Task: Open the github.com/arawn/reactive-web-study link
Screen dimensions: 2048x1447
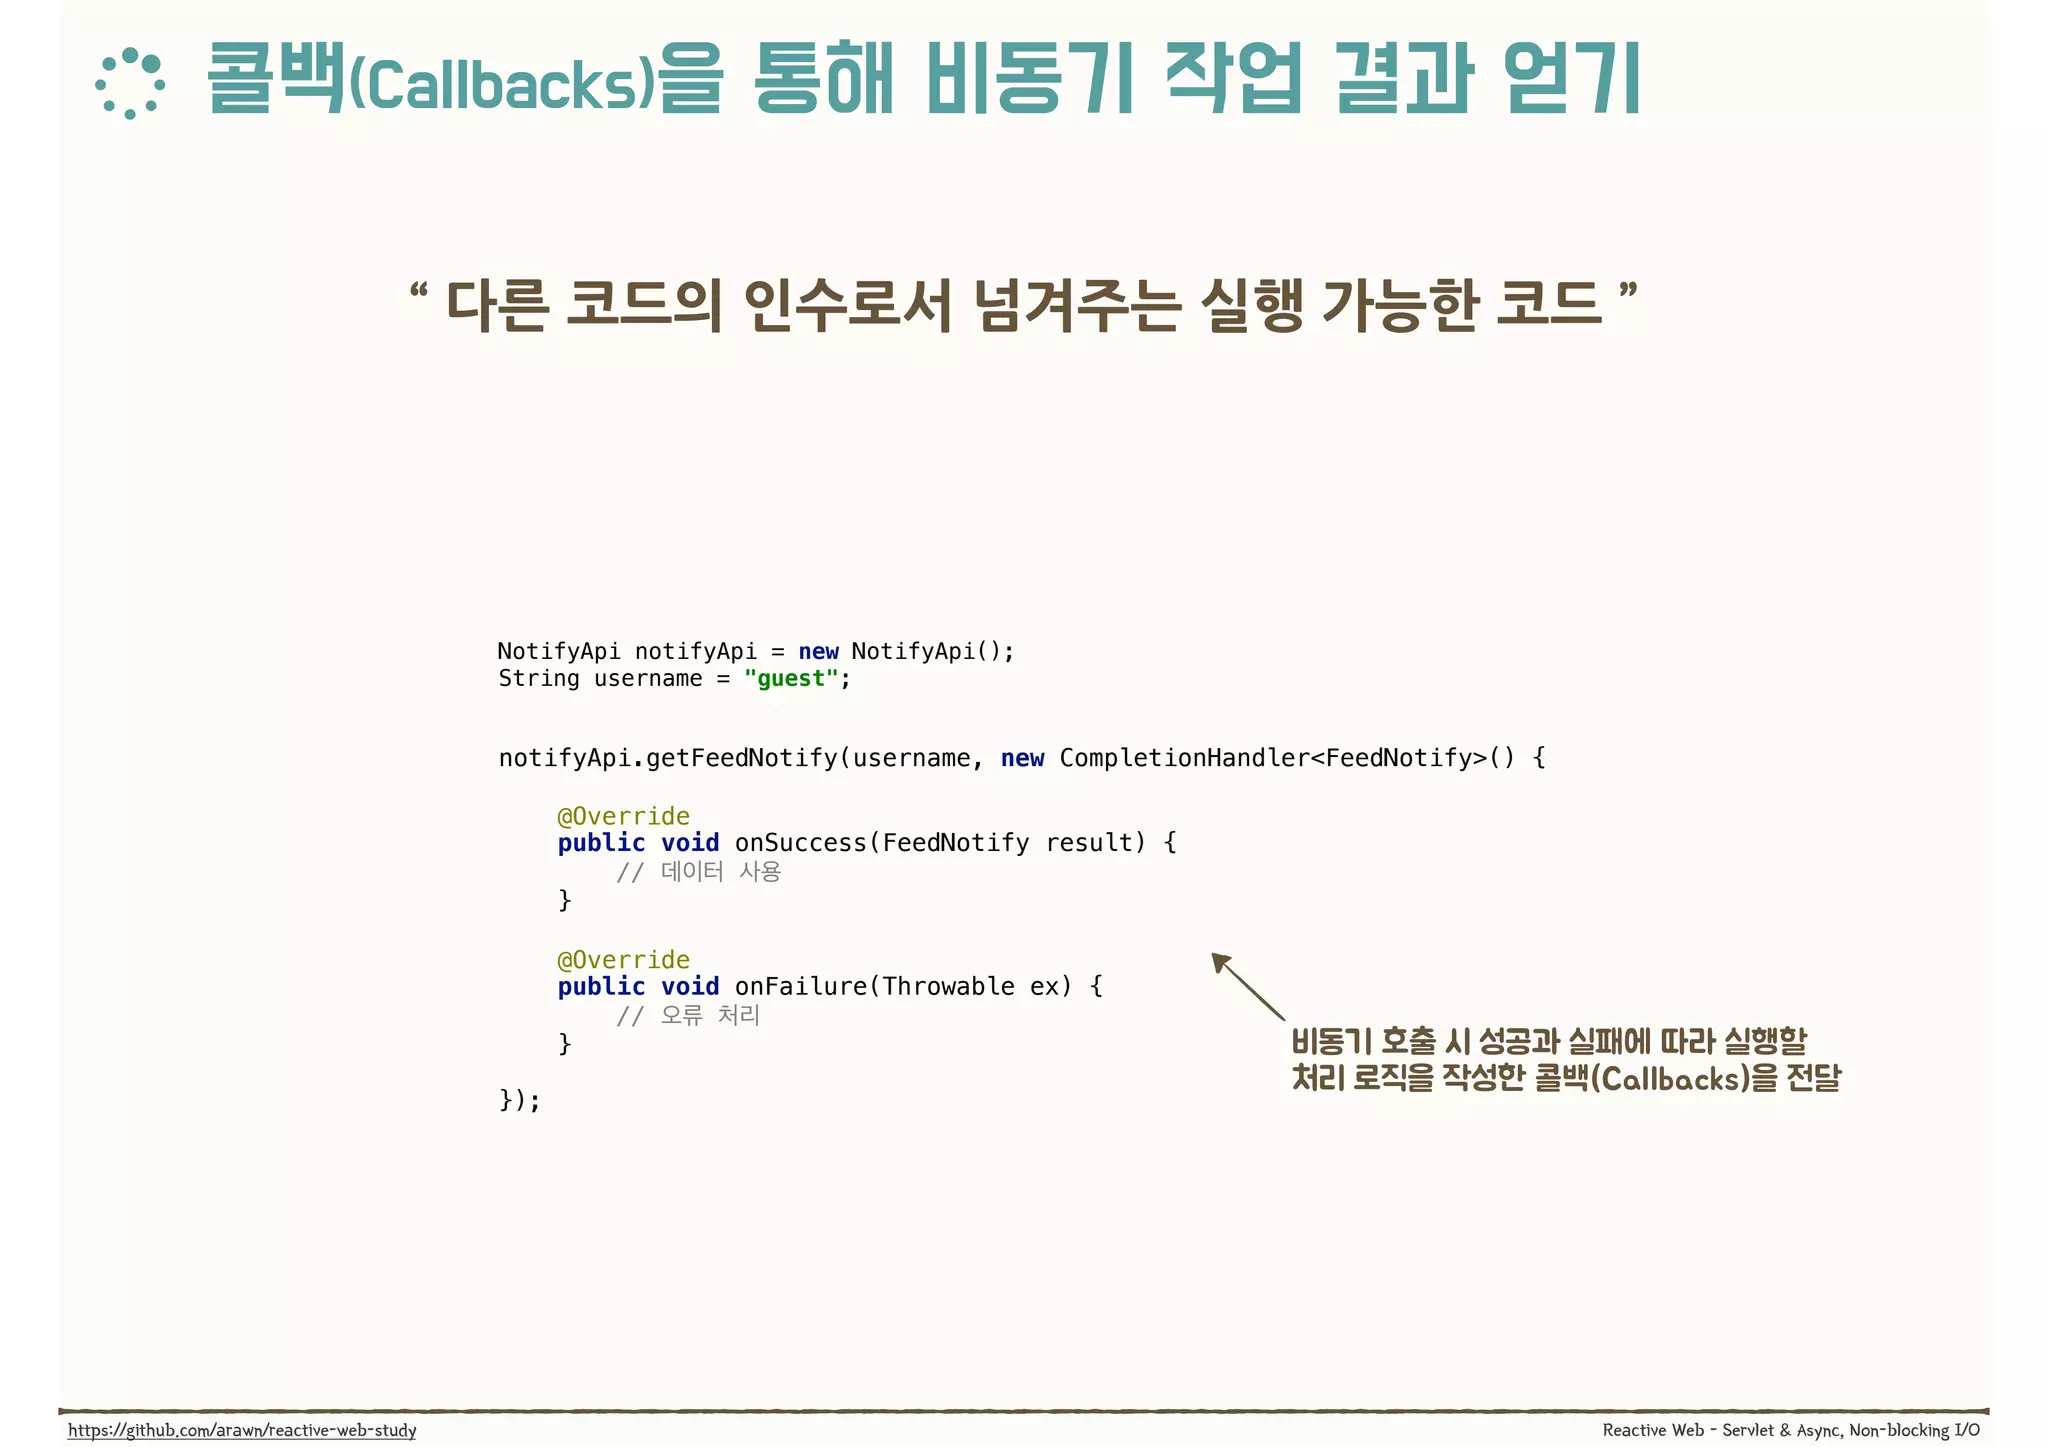Action: point(242,1430)
